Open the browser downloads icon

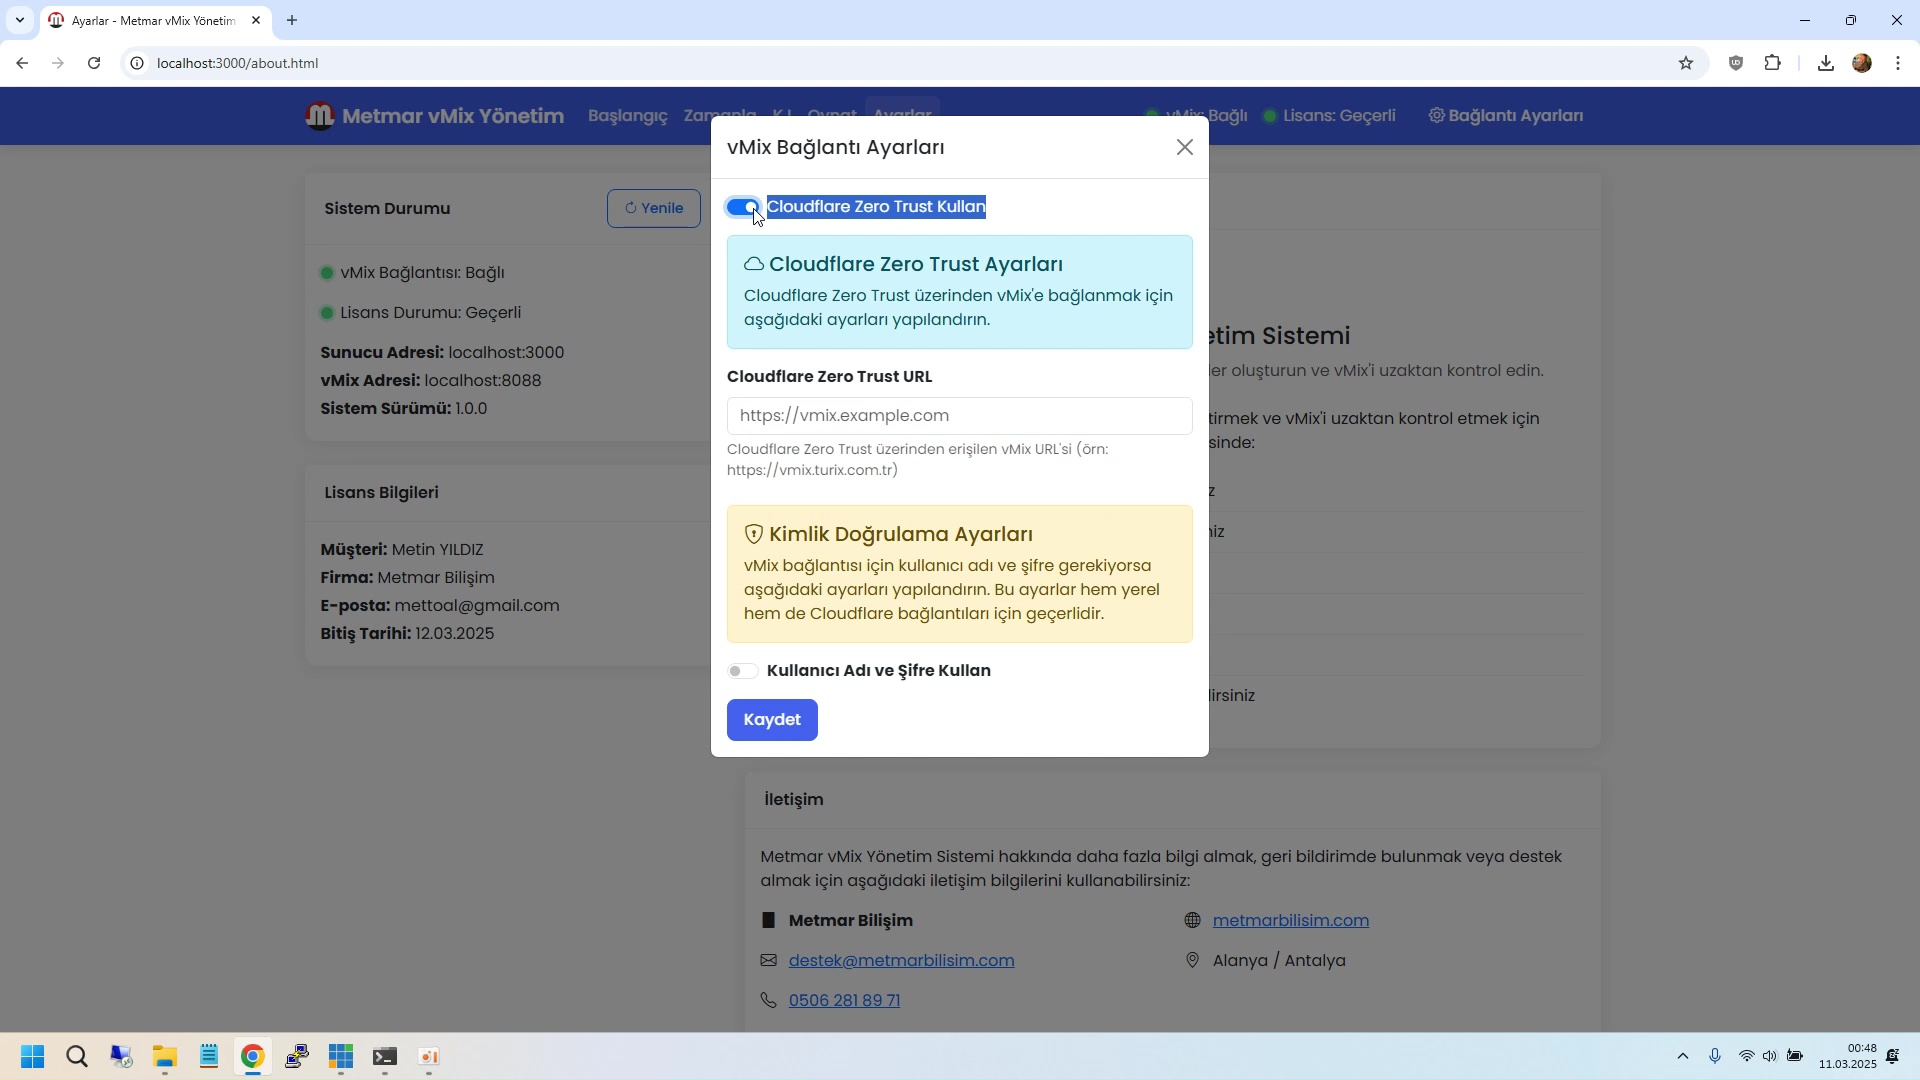(x=1826, y=63)
